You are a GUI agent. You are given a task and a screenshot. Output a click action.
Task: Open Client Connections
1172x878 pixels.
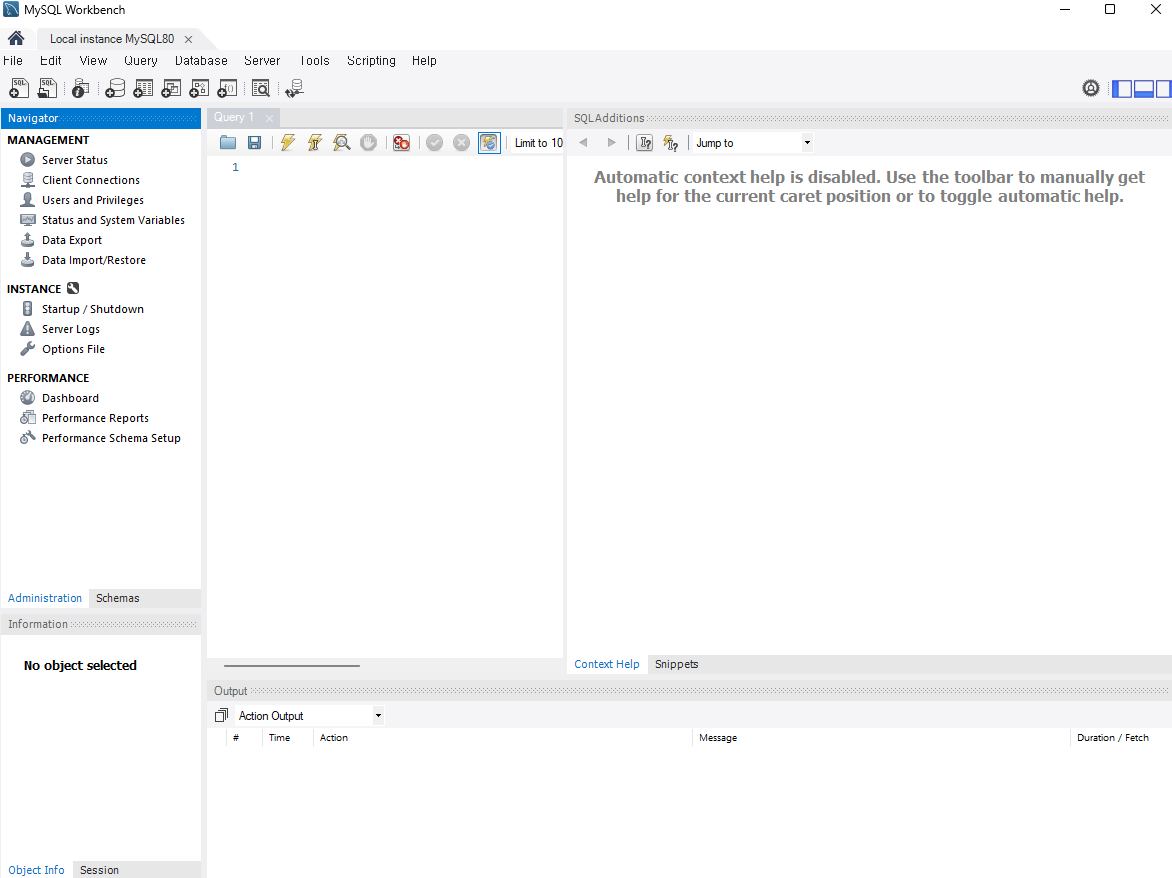pos(90,180)
